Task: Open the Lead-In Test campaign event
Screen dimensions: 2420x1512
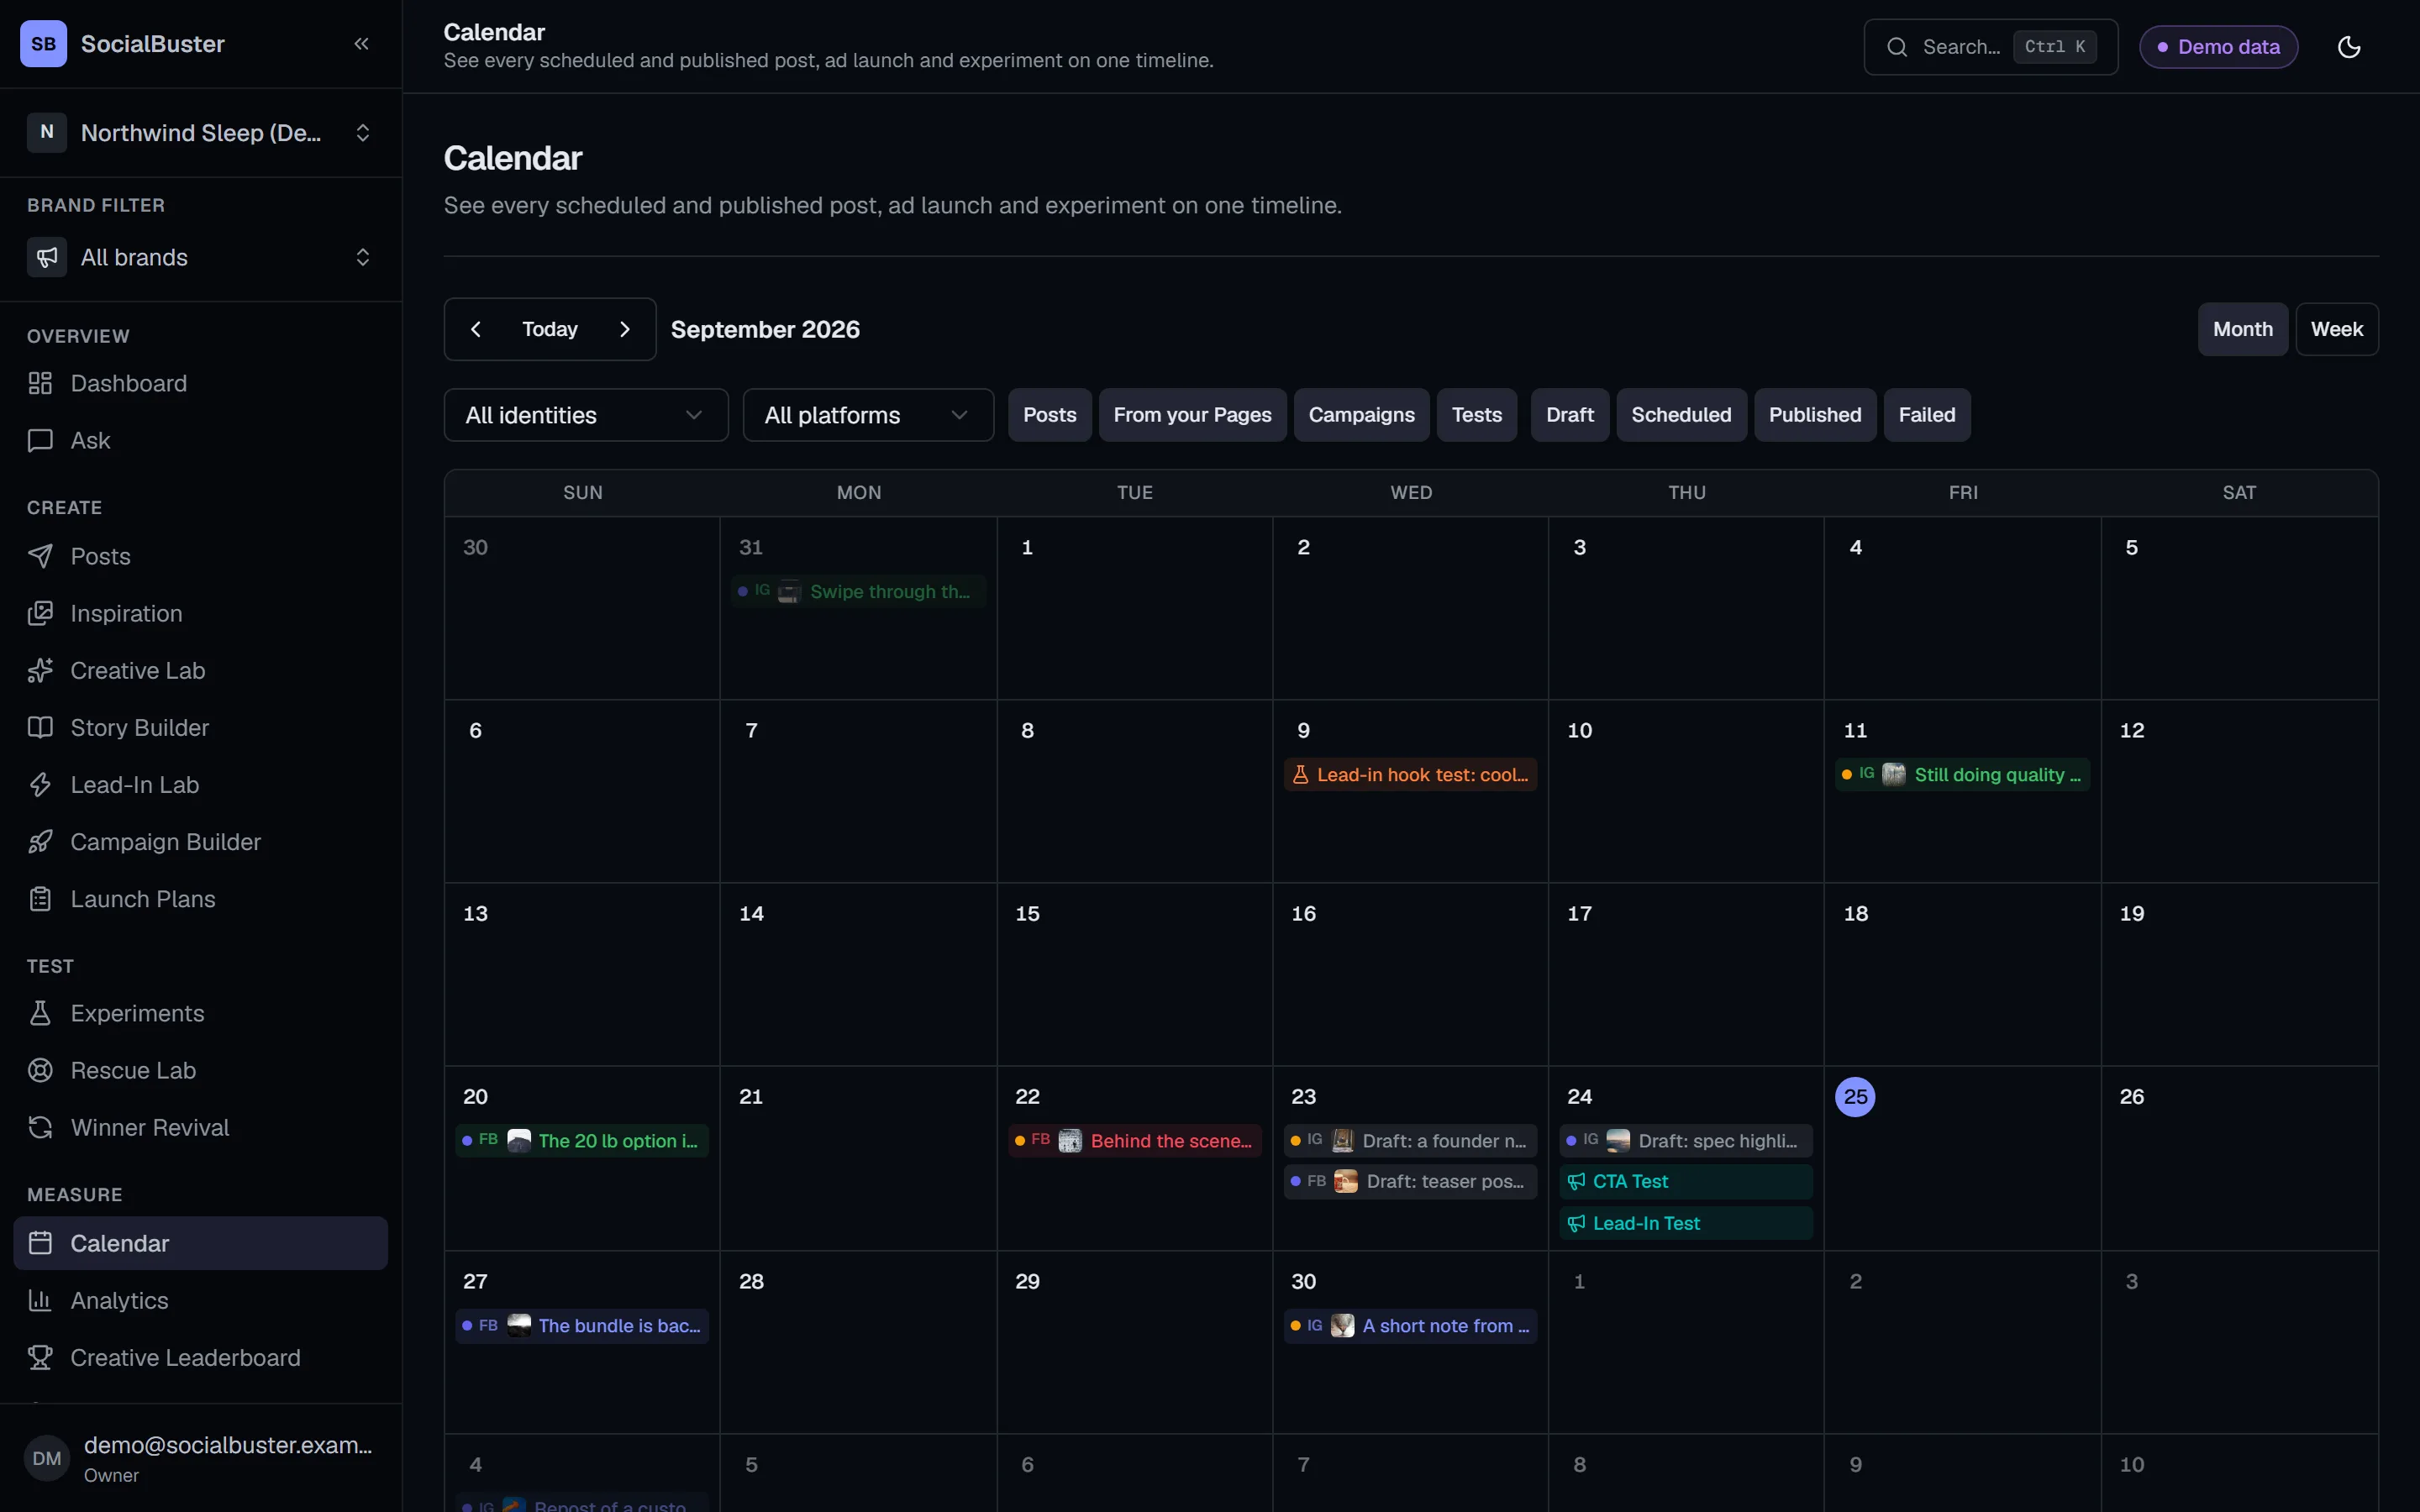Action: (x=1686, y=1224)
